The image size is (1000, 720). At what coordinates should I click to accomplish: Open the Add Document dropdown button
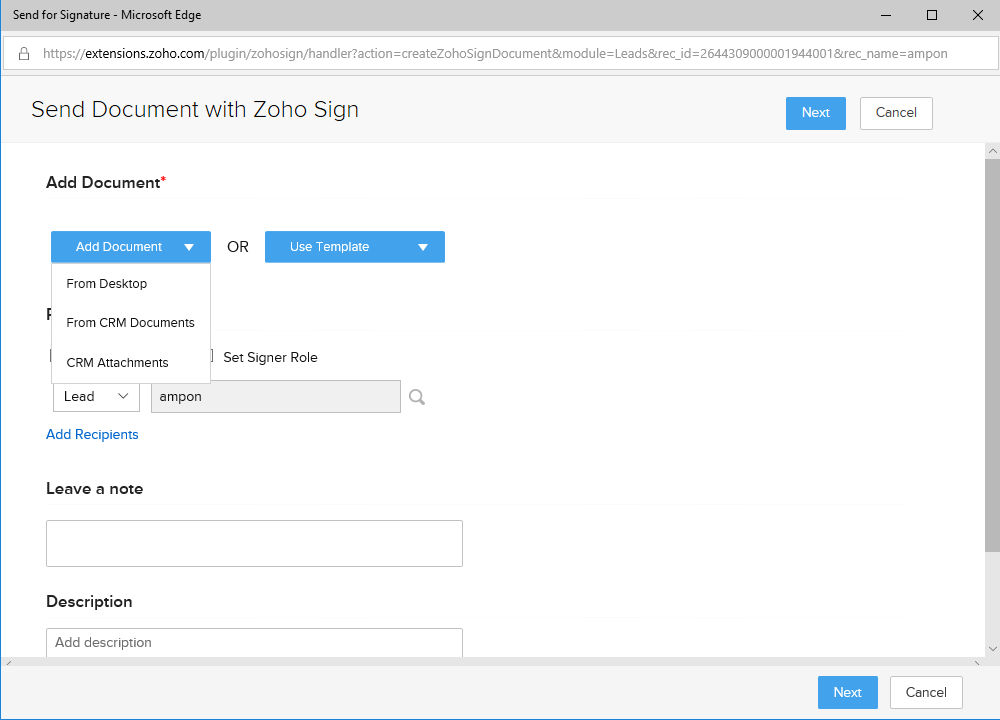tap(131, 247)
